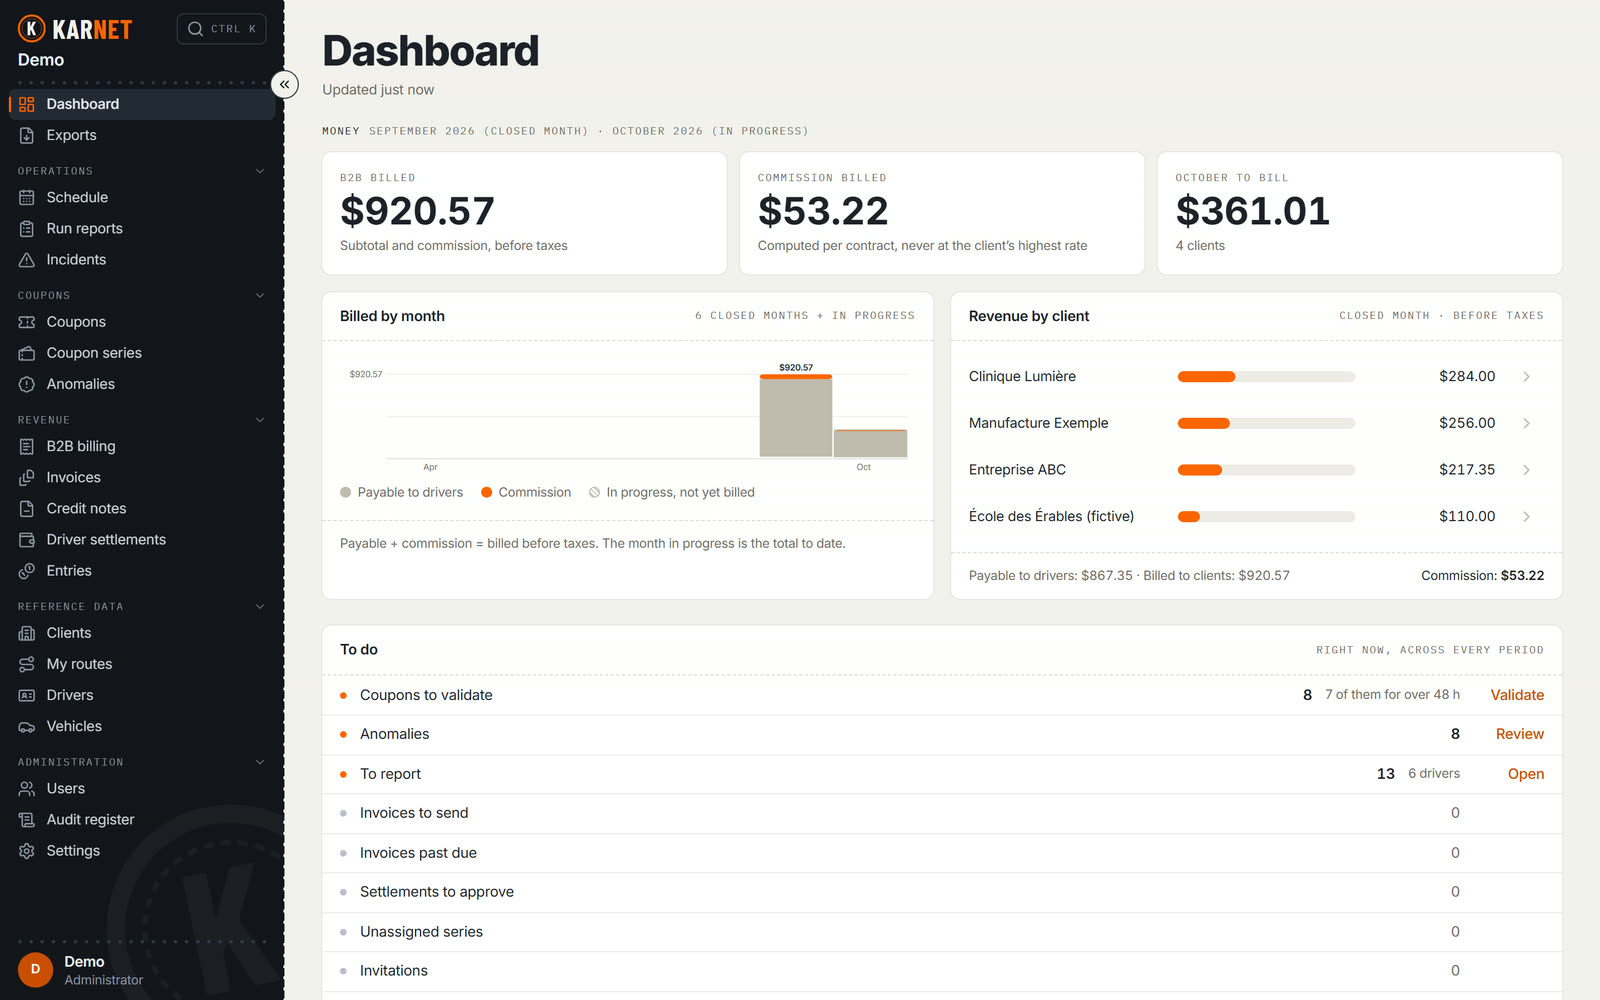Click 'In progress, not yet billed' legend

point(672,492)
